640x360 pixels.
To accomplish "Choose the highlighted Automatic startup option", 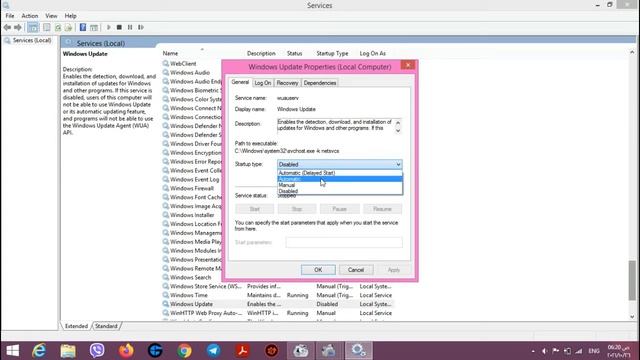I will pyautogui.click(x=340, y=179).
